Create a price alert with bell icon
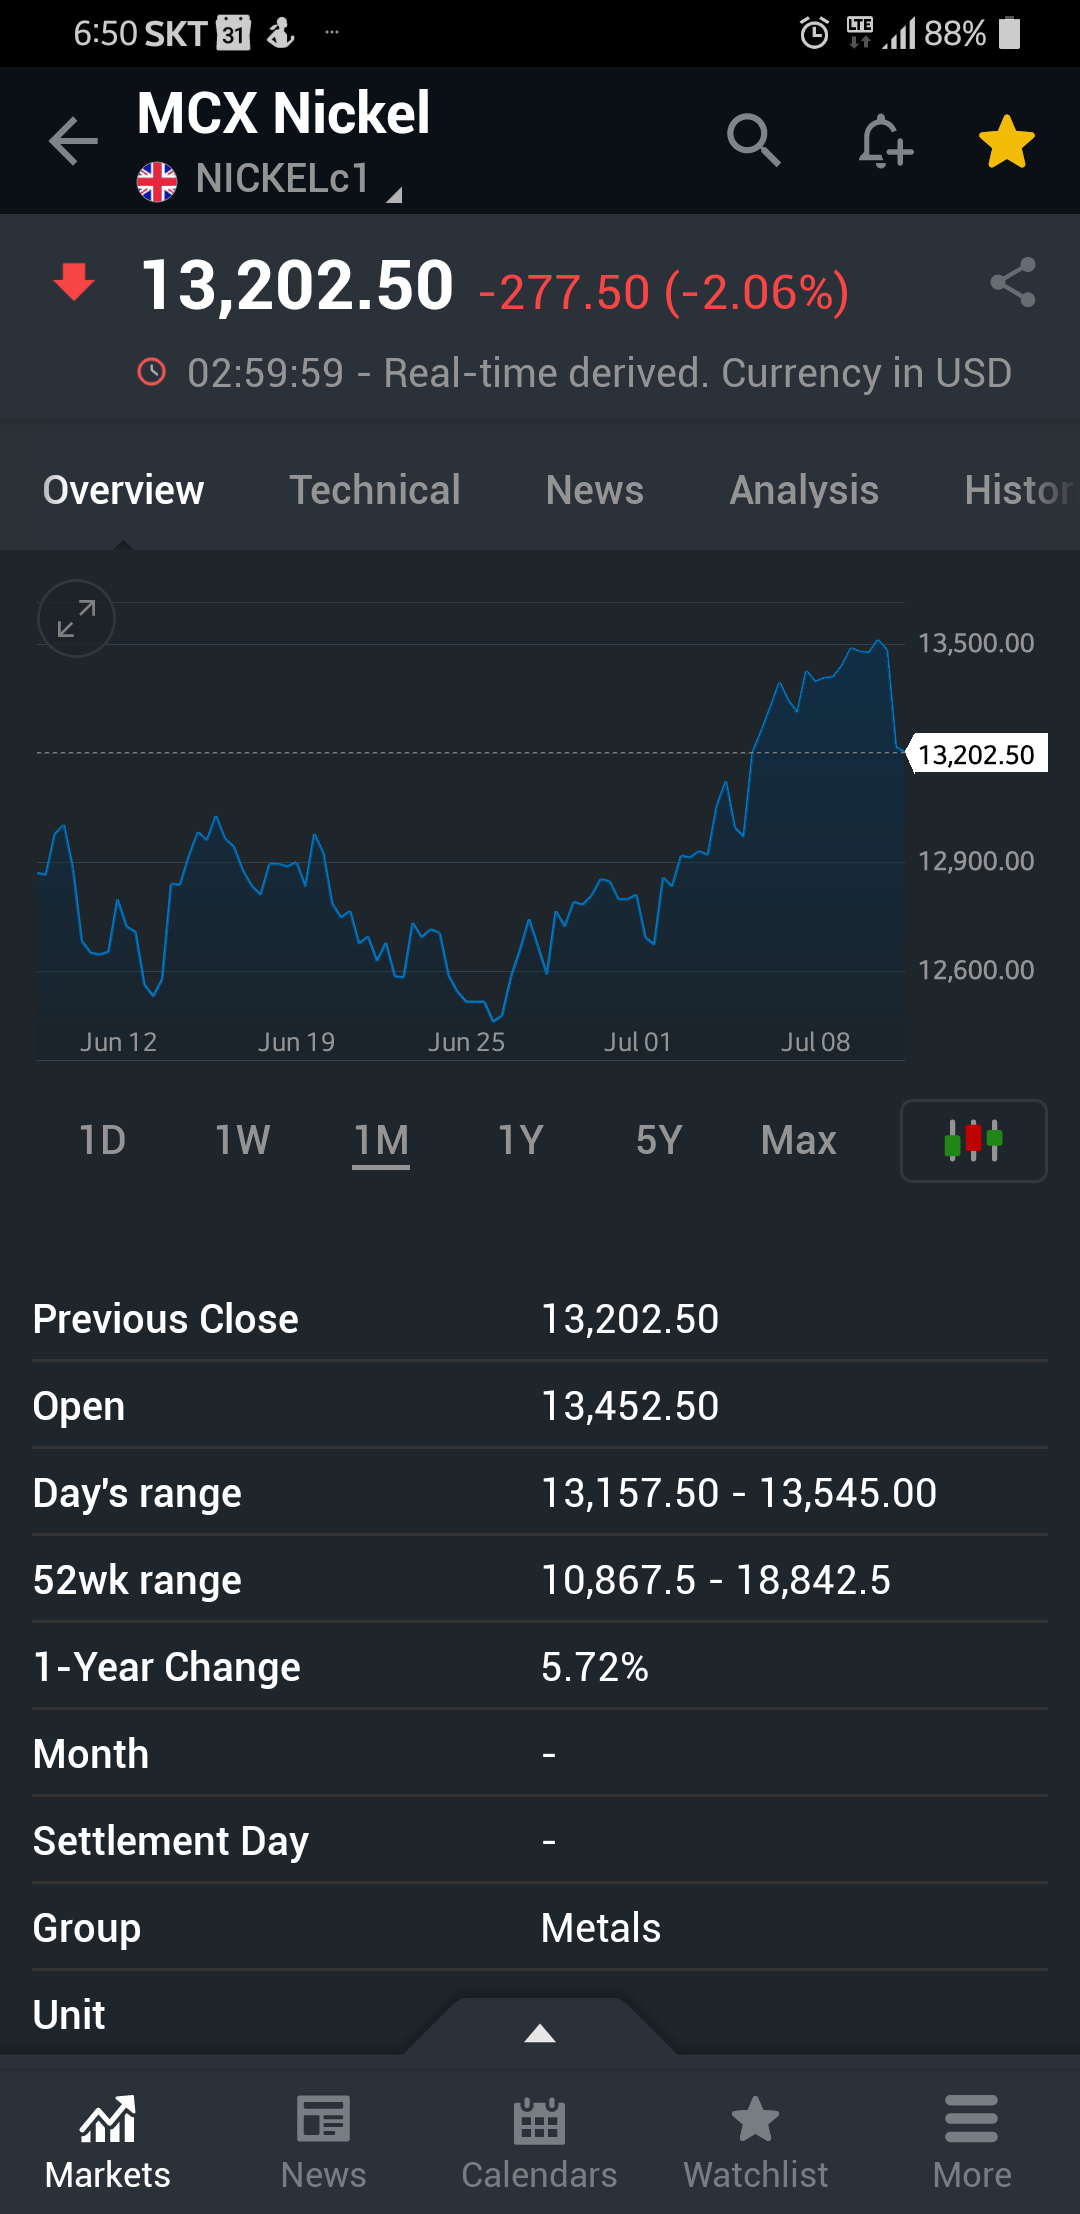The image size is (1080, 2214). pos(885,141)
